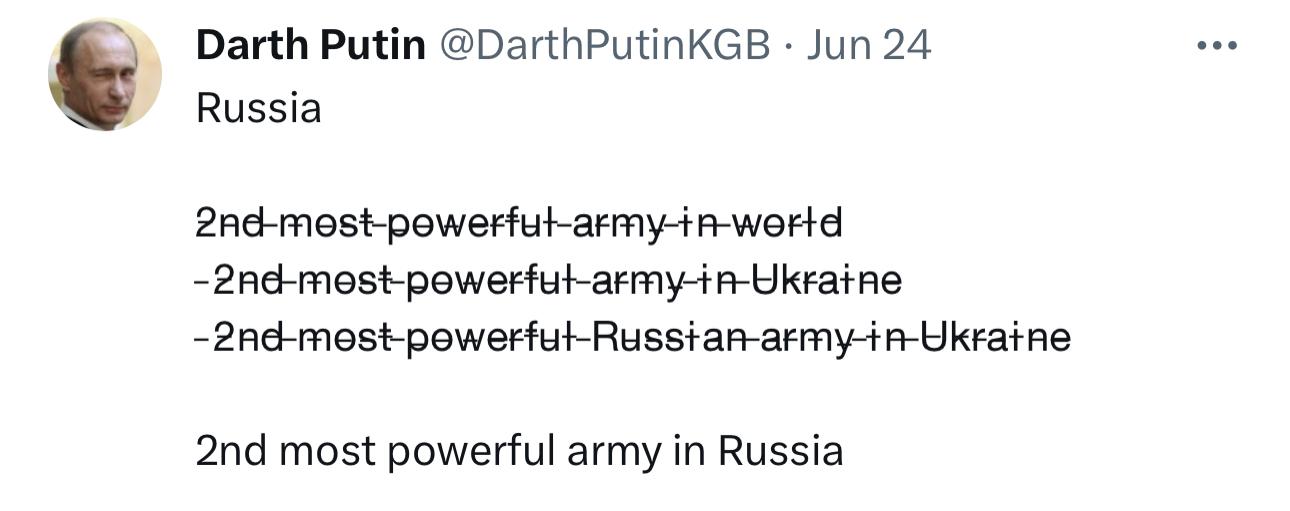1290x511 pixels.
Task: Click "powerful" in the final unstruck line
Action: (471, 452)
